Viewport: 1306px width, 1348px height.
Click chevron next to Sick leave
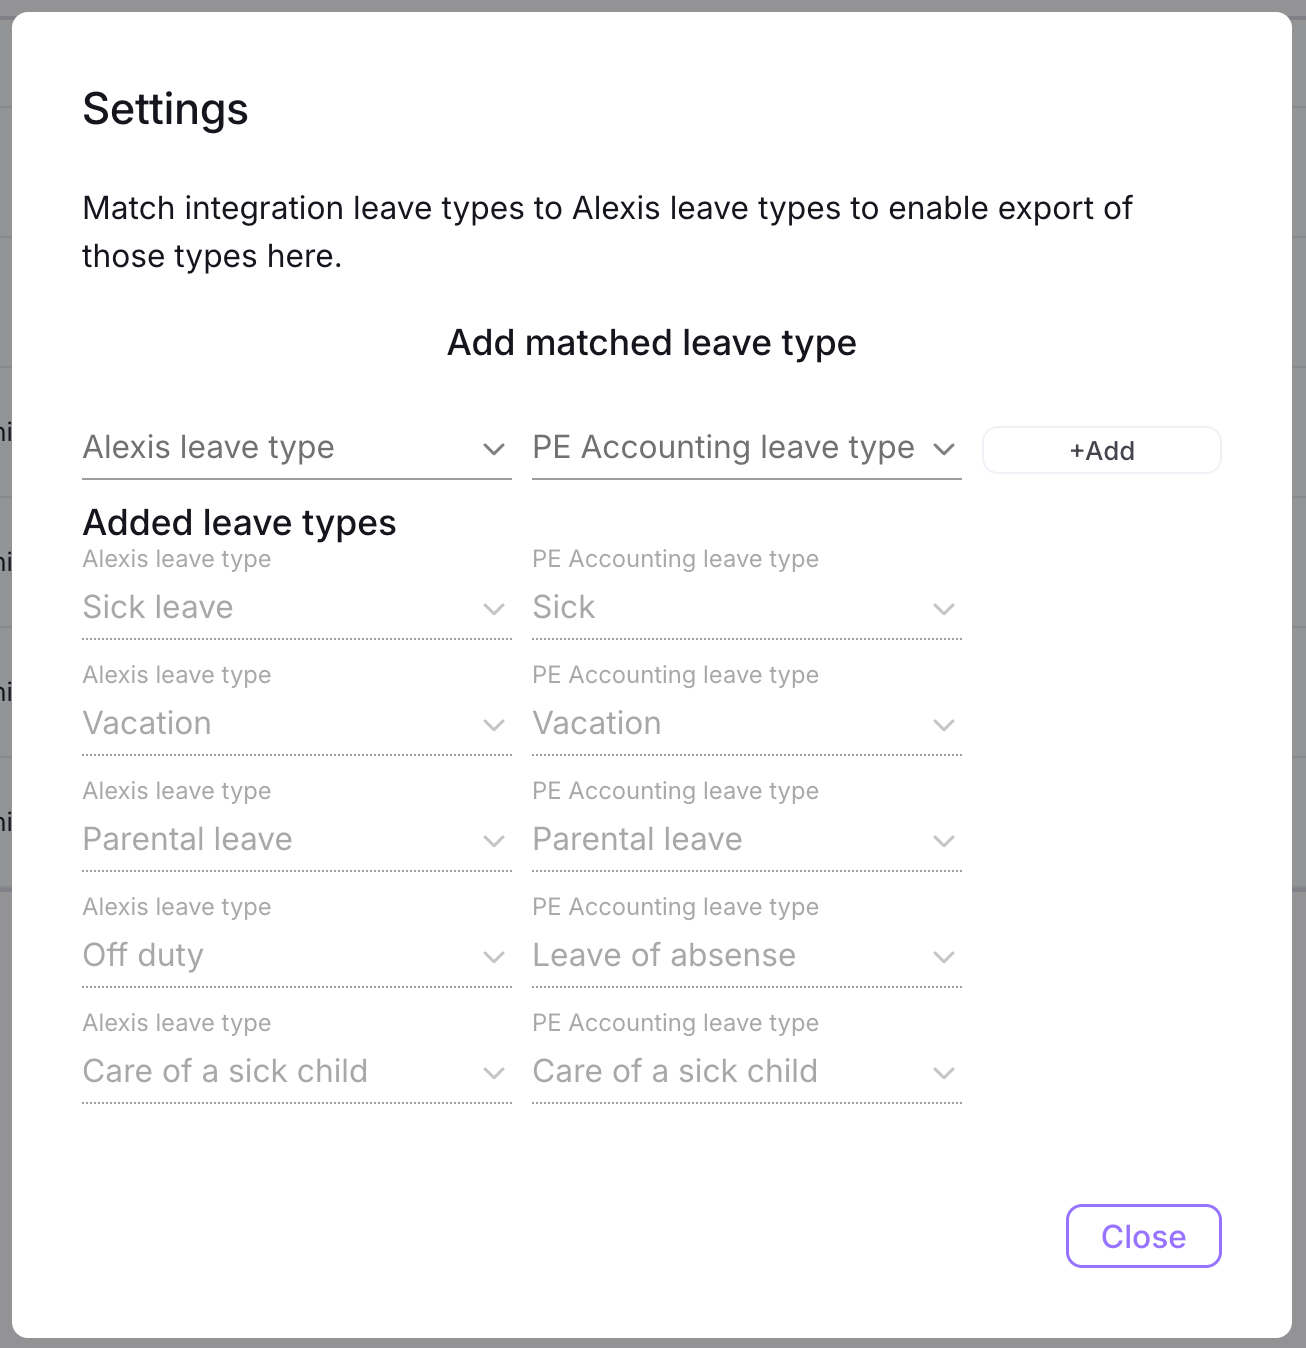pos(494,609)
